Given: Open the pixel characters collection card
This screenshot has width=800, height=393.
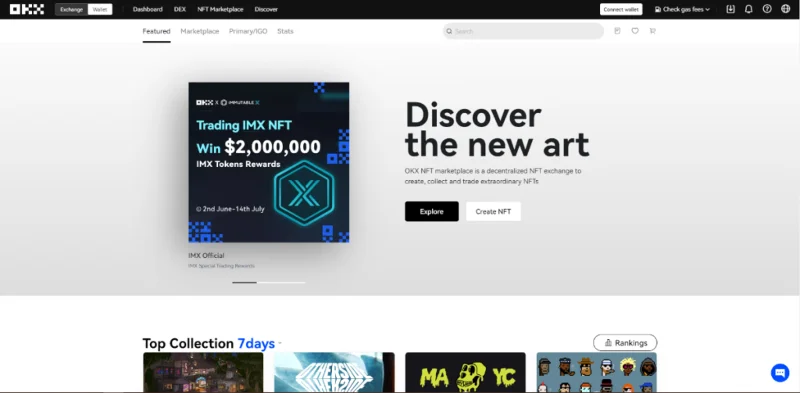Looking at the screenshot, I should pos(596,372).
